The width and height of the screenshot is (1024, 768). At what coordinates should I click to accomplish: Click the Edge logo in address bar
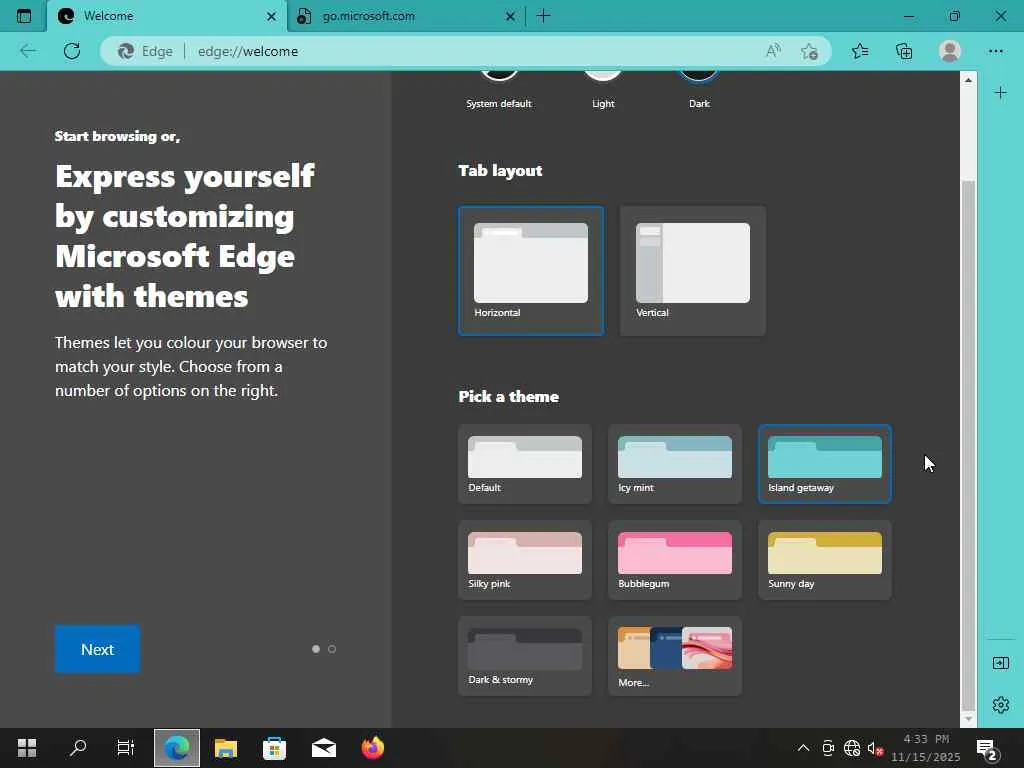[126, 51]
